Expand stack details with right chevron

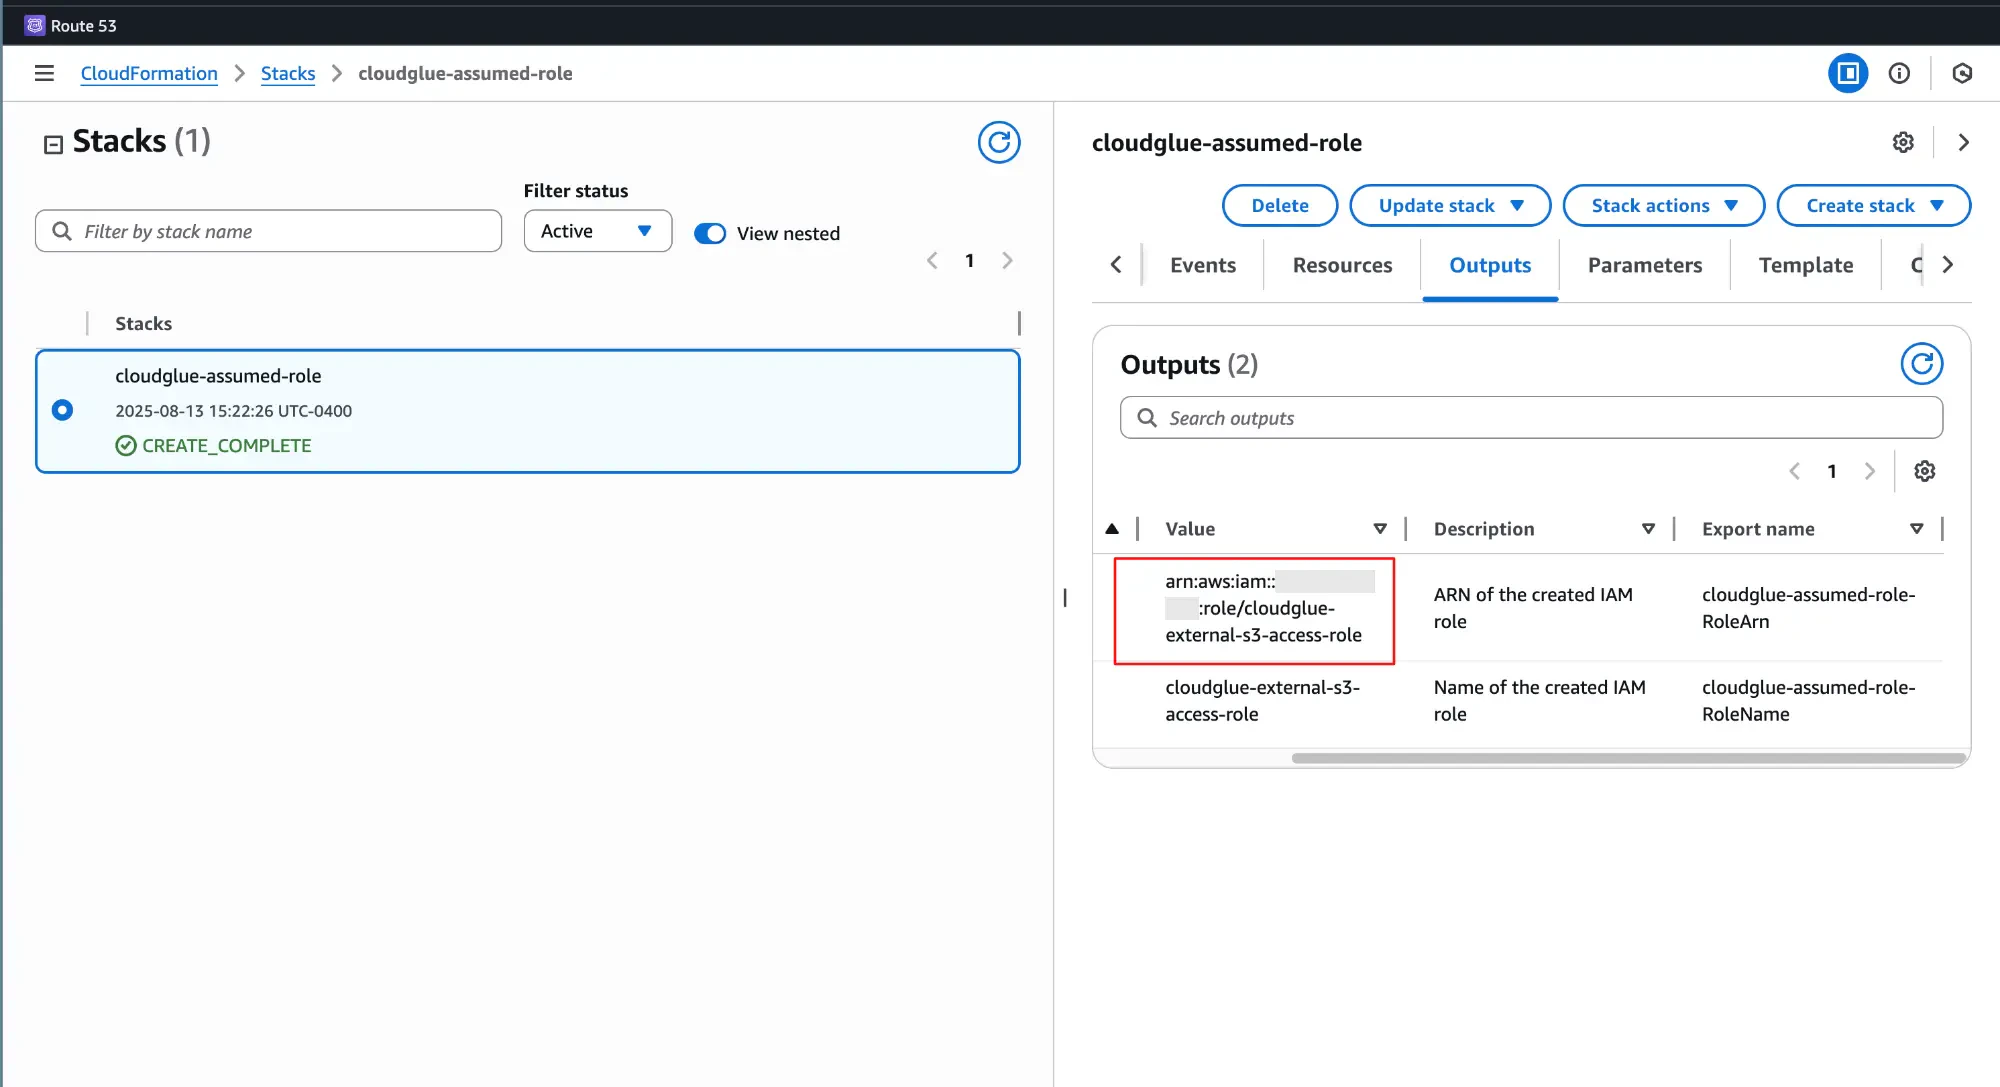[1963, 142]
